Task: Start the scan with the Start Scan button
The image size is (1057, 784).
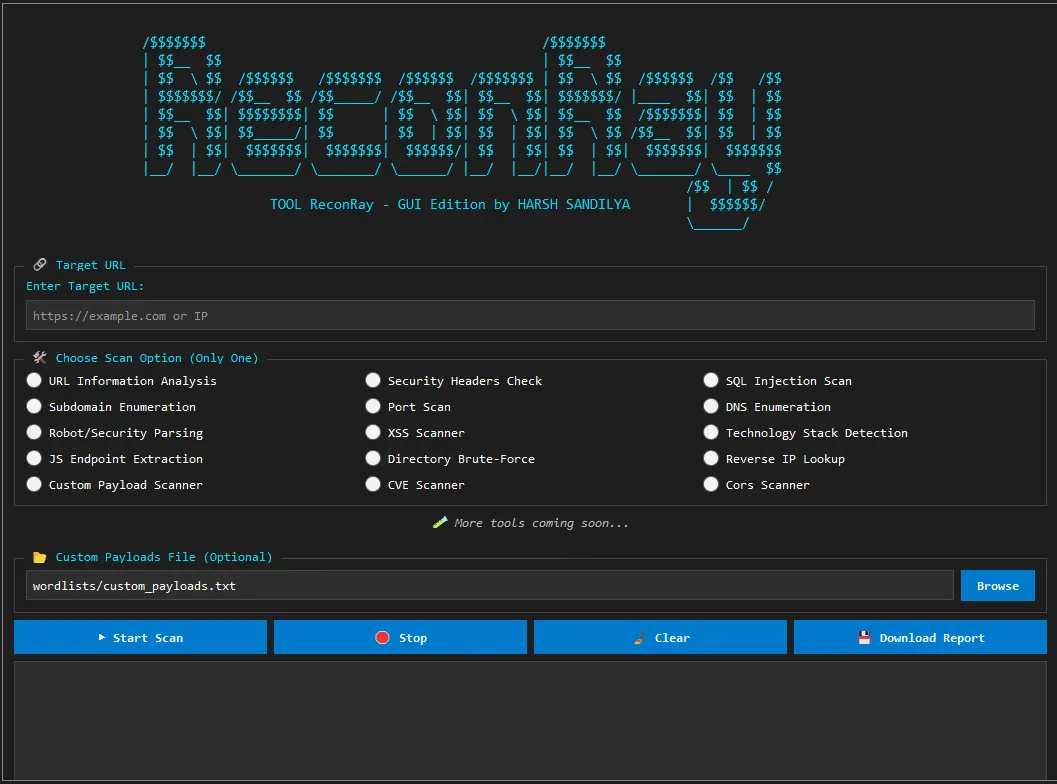Action: [x=141, y=638]
